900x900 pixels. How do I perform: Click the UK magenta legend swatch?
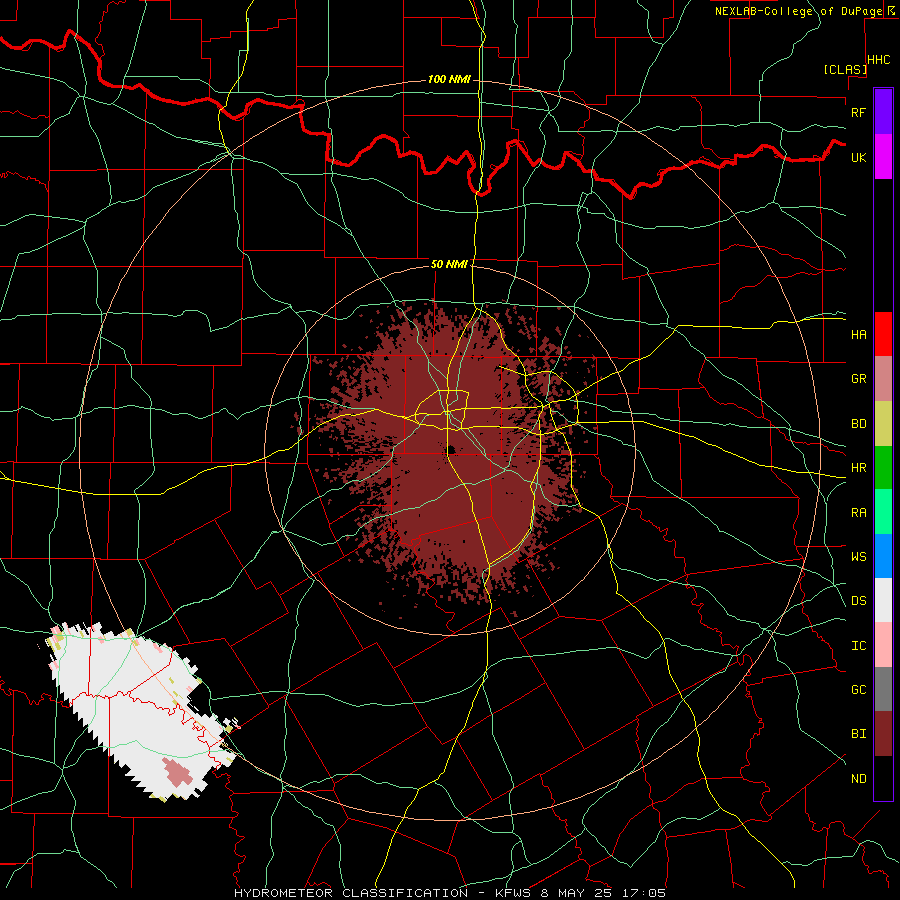883,157
